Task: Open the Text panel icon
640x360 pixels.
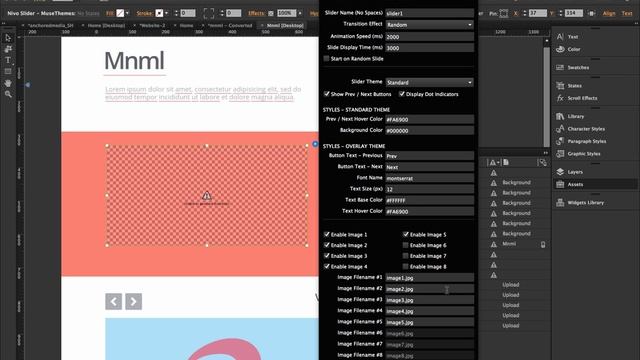Action: click(x=560, y=37)
